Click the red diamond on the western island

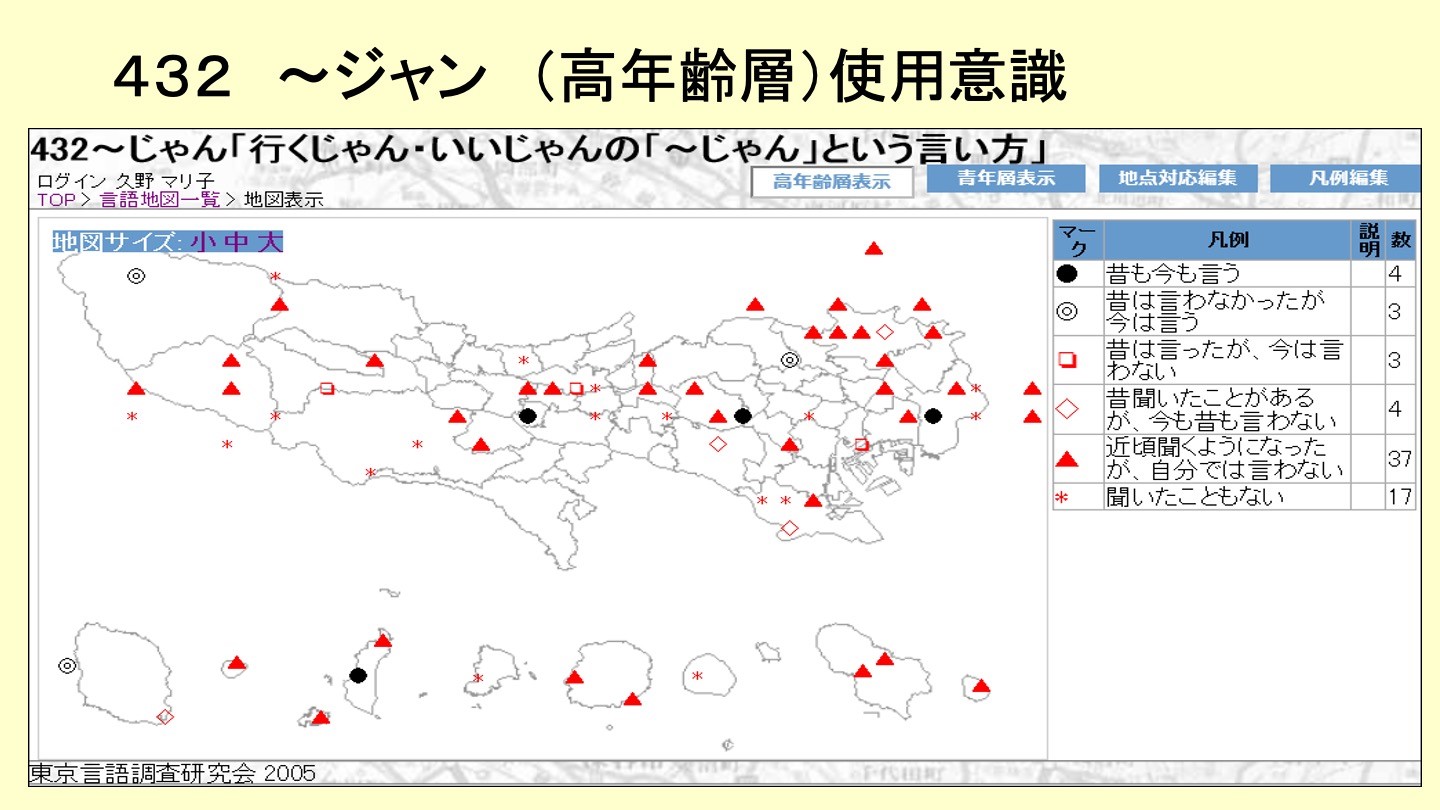(x=165, y=716)
